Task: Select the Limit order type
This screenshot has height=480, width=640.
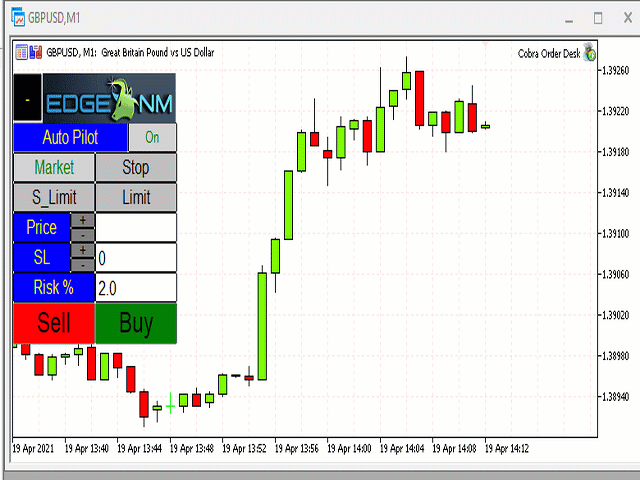Action: pos(136,198)
